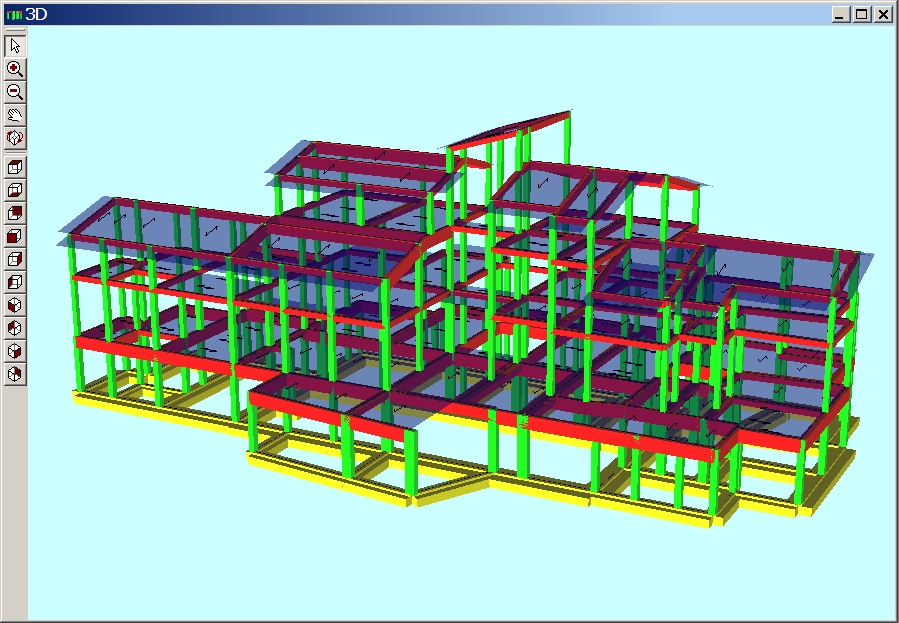The image size is (899, 623).
Task: Minimize the 3D window
Action: (841, 15)
